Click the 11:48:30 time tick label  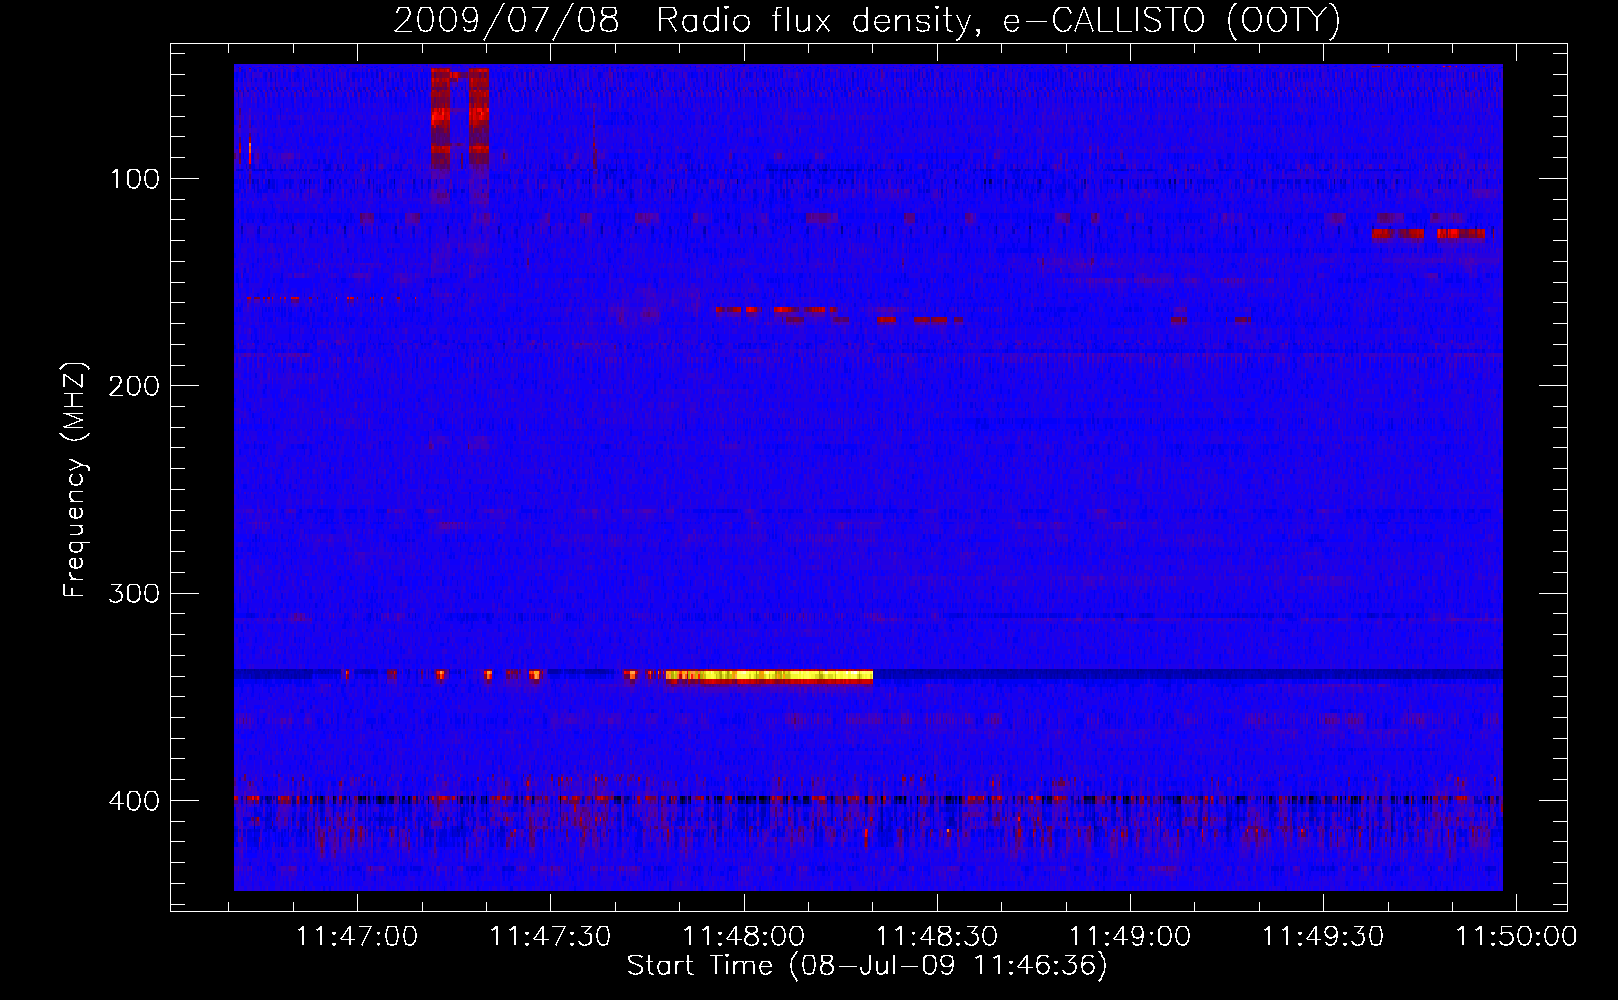937,937
